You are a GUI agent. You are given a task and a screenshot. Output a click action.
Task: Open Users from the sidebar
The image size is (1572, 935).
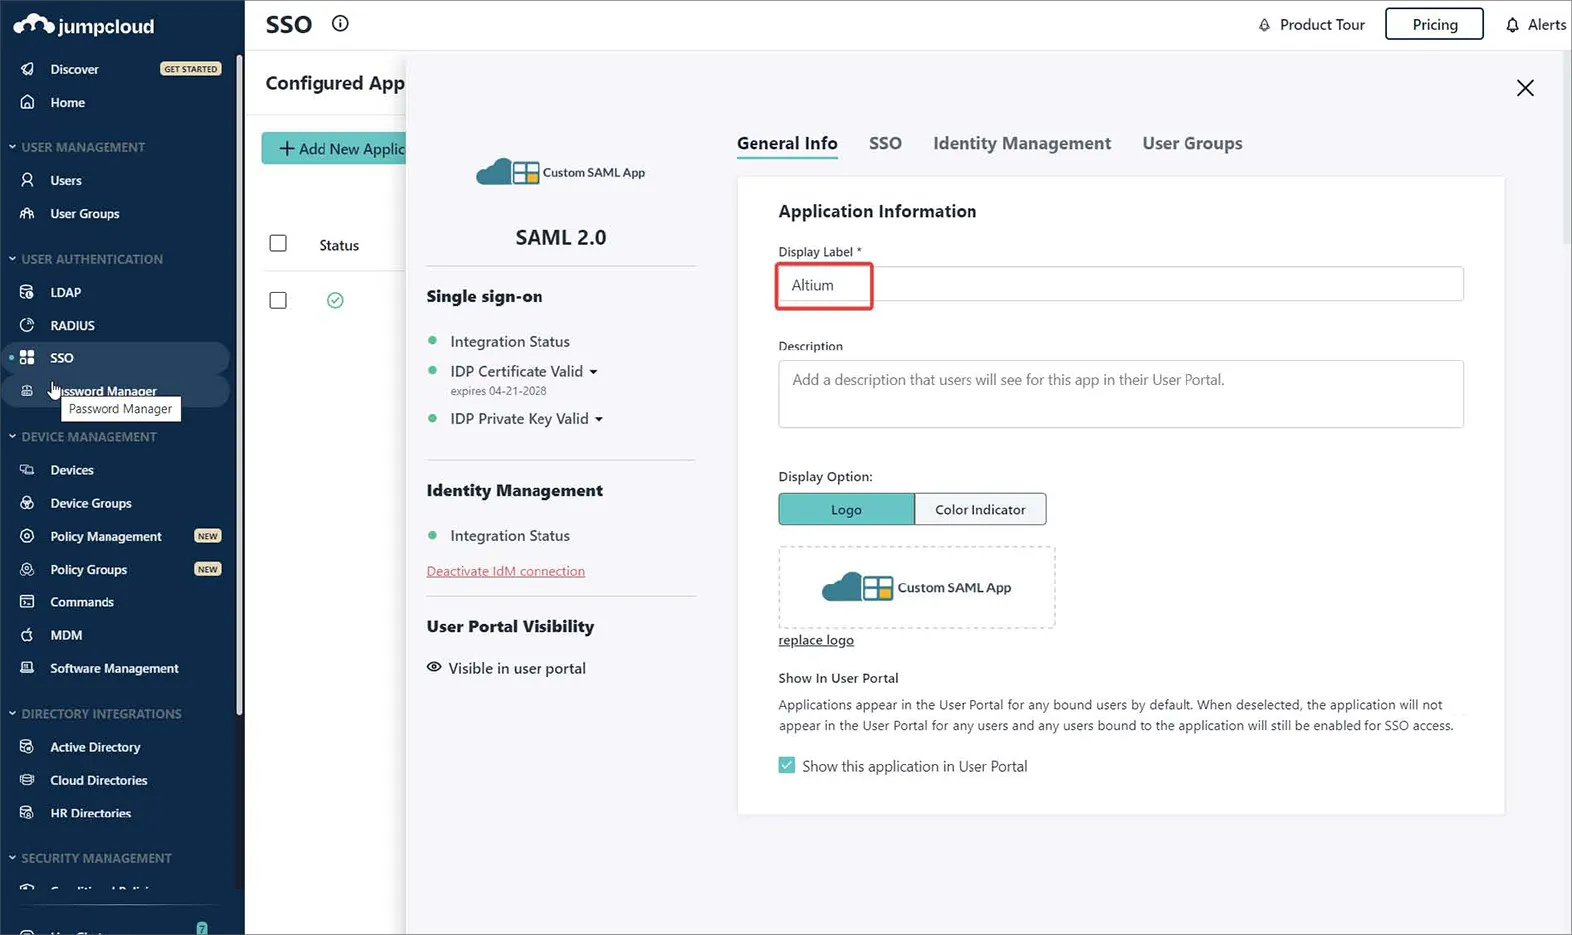click(x=66, y=180)
